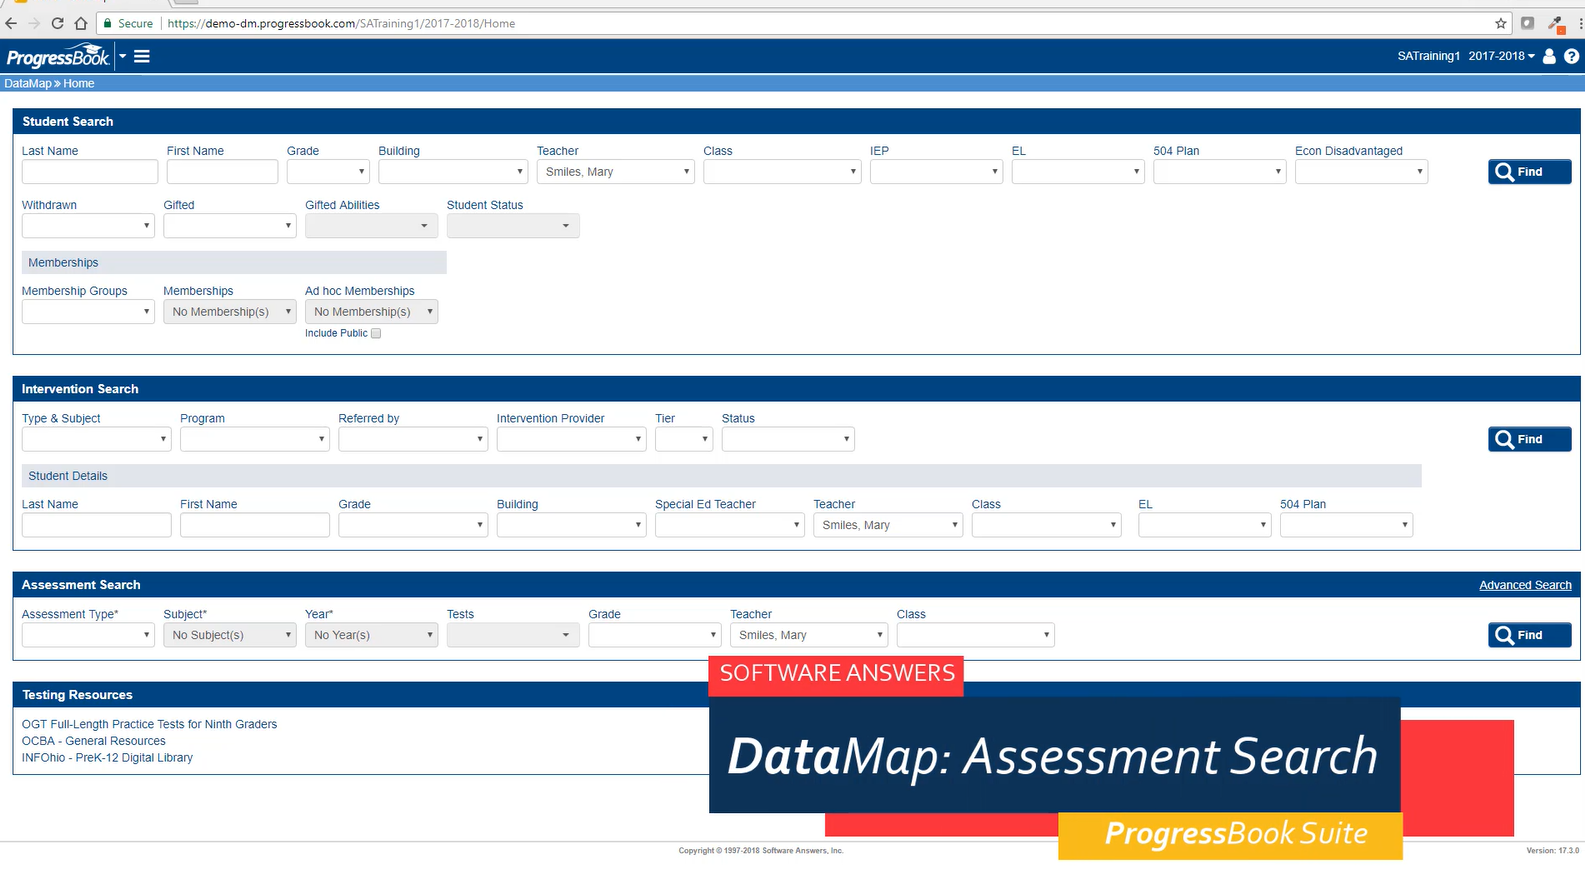
Task: Open the Intervention Provider dropdown
Action: pyautogui.click(x=572, y=439)
